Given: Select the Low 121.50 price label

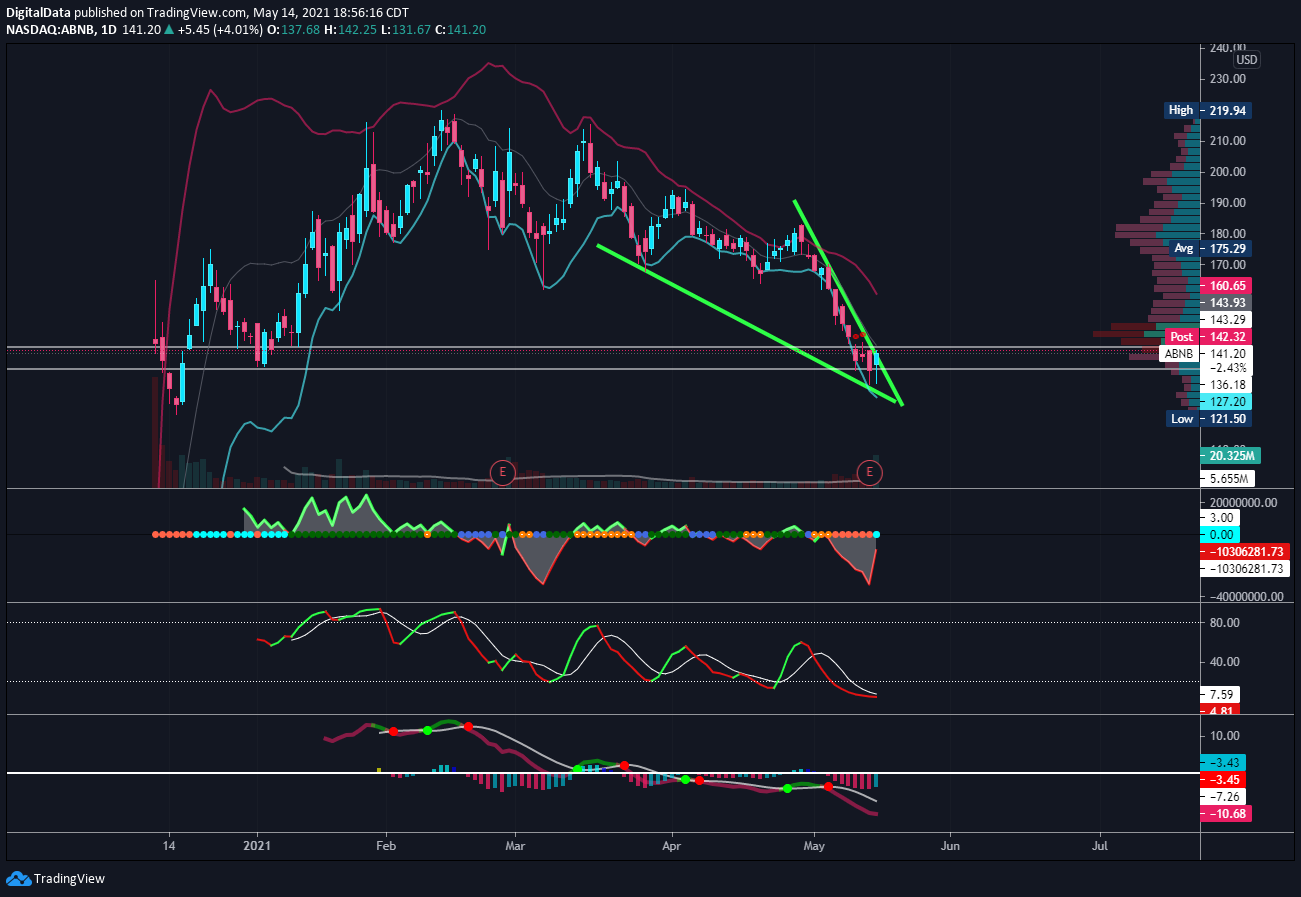Looking at the screenshot, I should point(1209,418).
